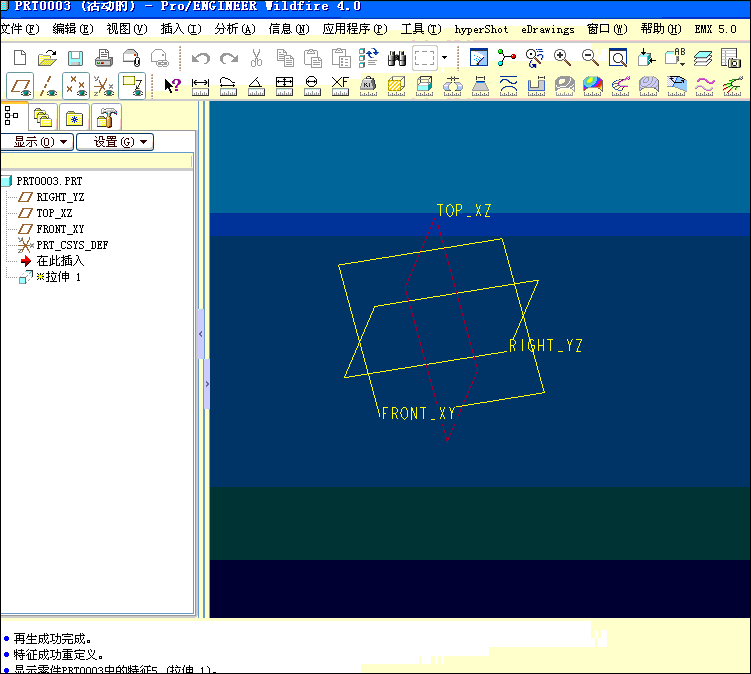The width and height of the screenshot is (751, 674).
Task: Toggle datum plane display
Action: (x=20, y=86)
